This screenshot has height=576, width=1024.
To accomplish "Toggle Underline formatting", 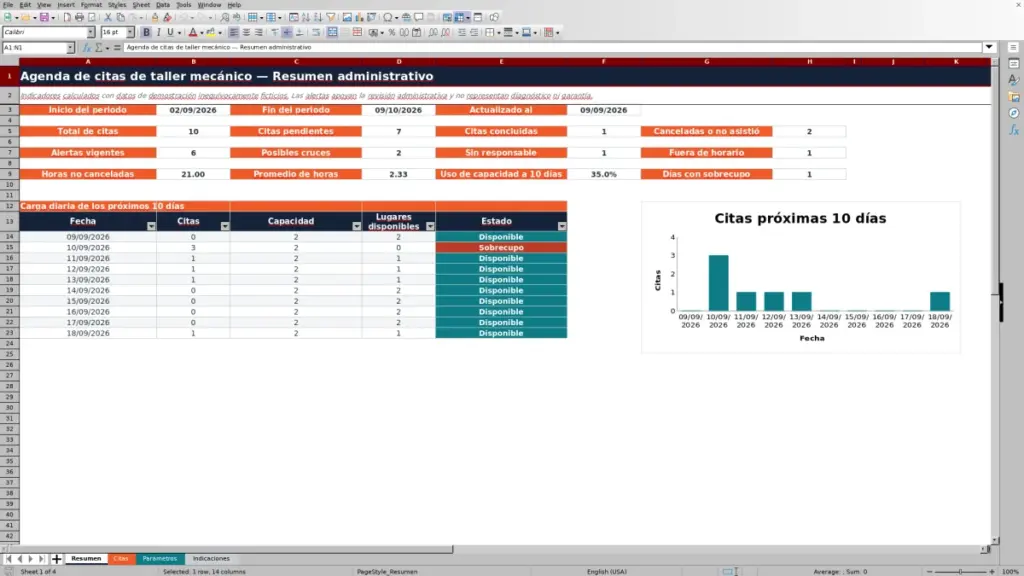I will tap(170, 33).
